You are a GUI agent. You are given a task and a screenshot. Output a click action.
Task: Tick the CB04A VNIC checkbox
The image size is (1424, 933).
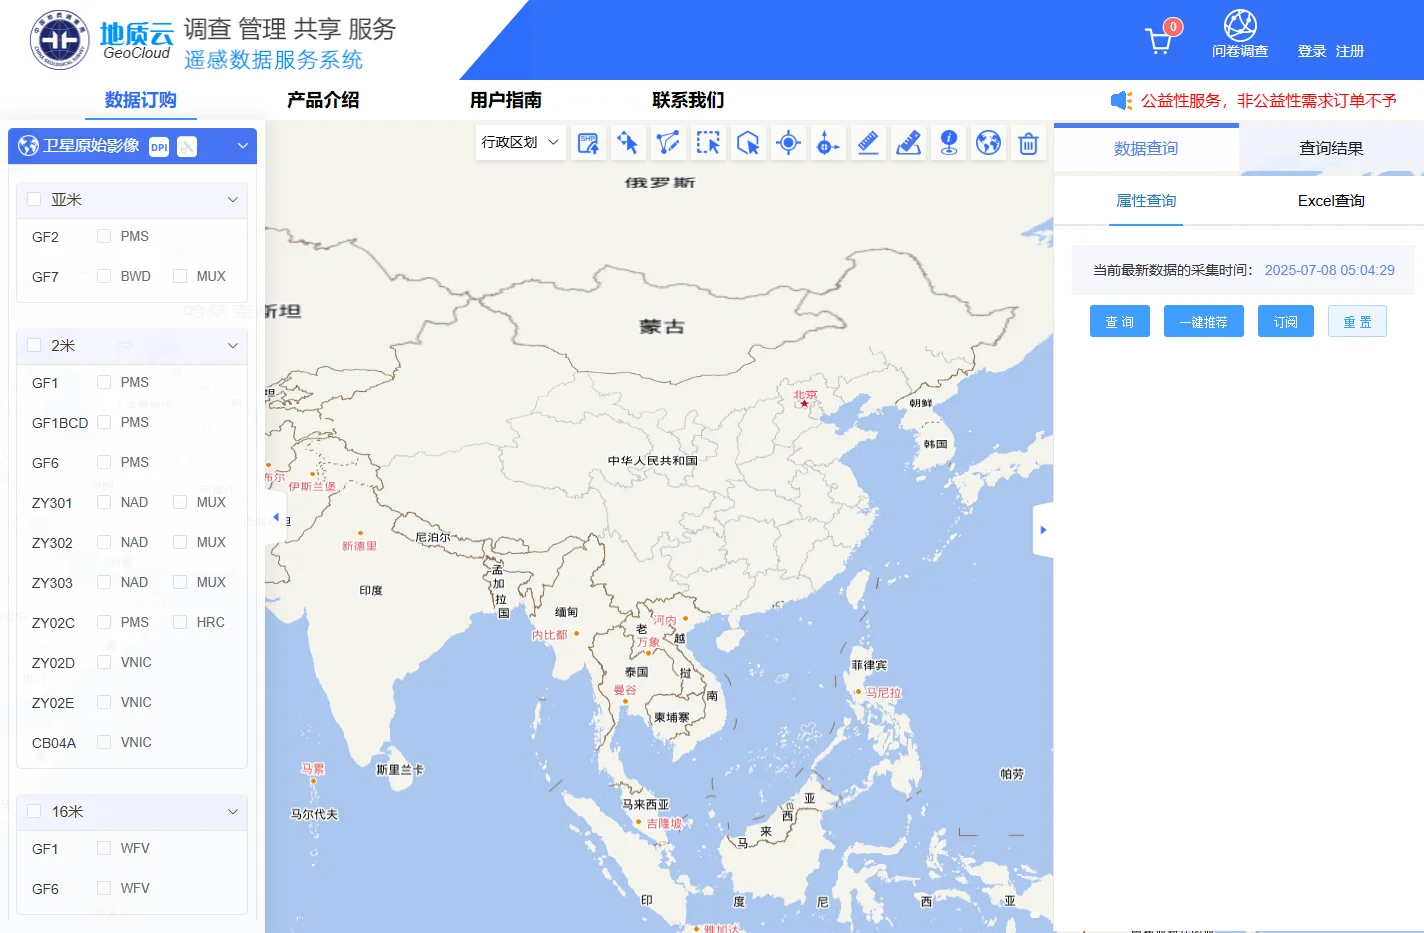coord(104,742)
